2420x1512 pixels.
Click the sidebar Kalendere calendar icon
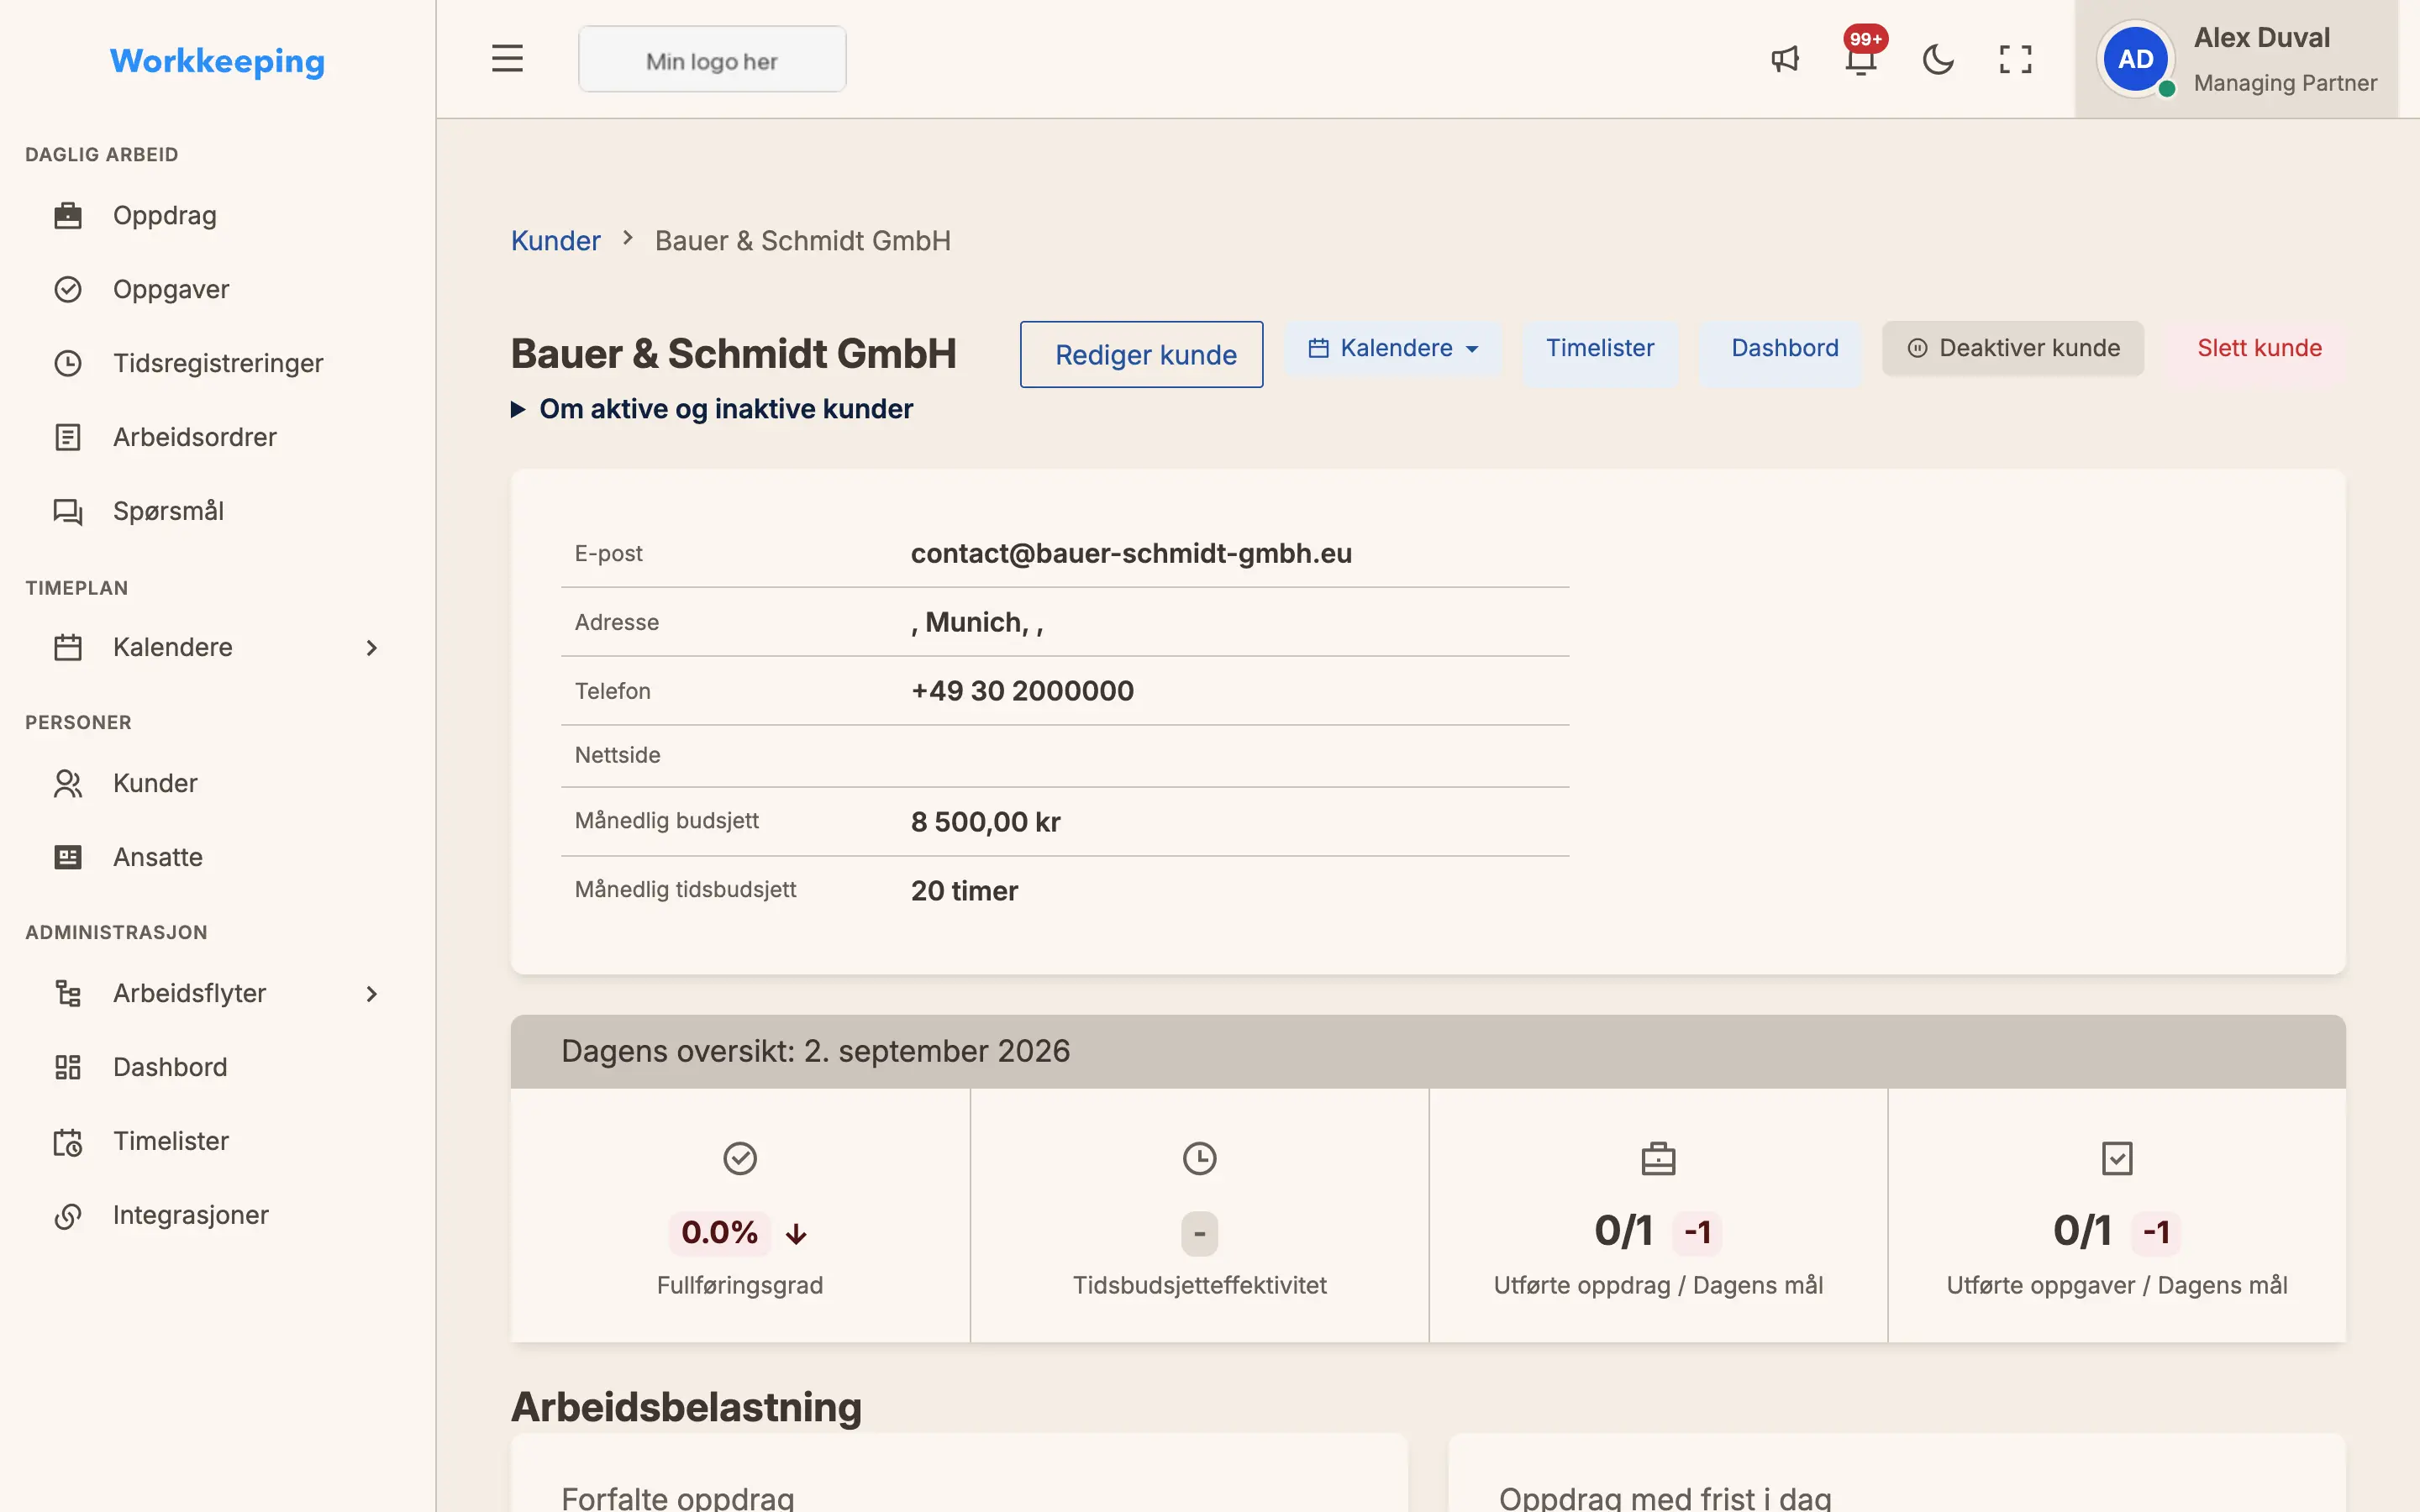(68, 647)
